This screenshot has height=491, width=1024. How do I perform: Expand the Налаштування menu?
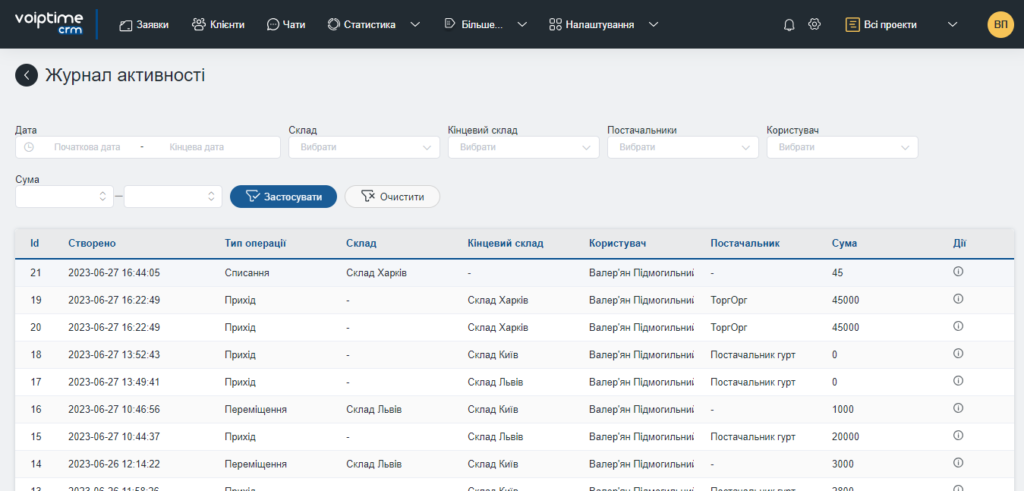603,25
